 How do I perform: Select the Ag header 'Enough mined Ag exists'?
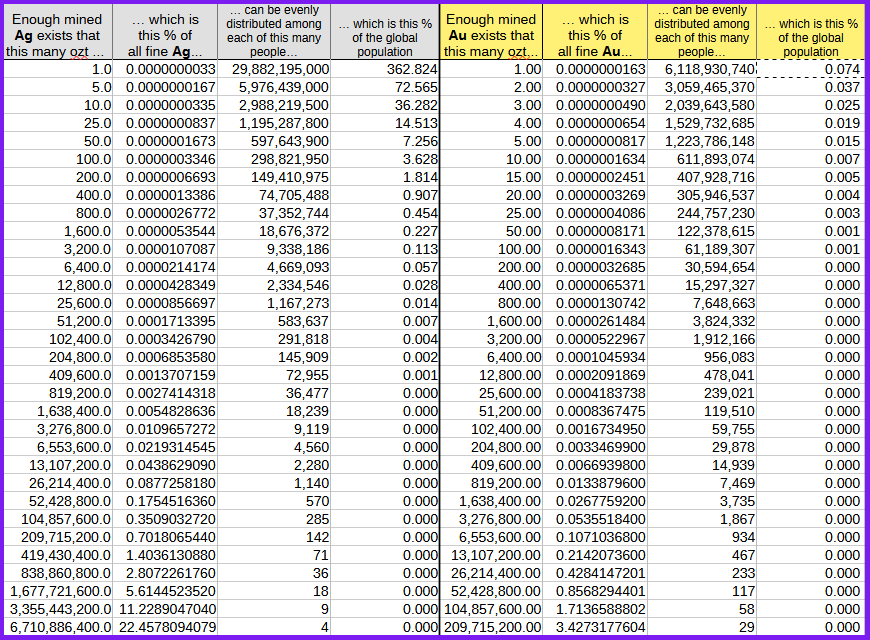[58, 32]
